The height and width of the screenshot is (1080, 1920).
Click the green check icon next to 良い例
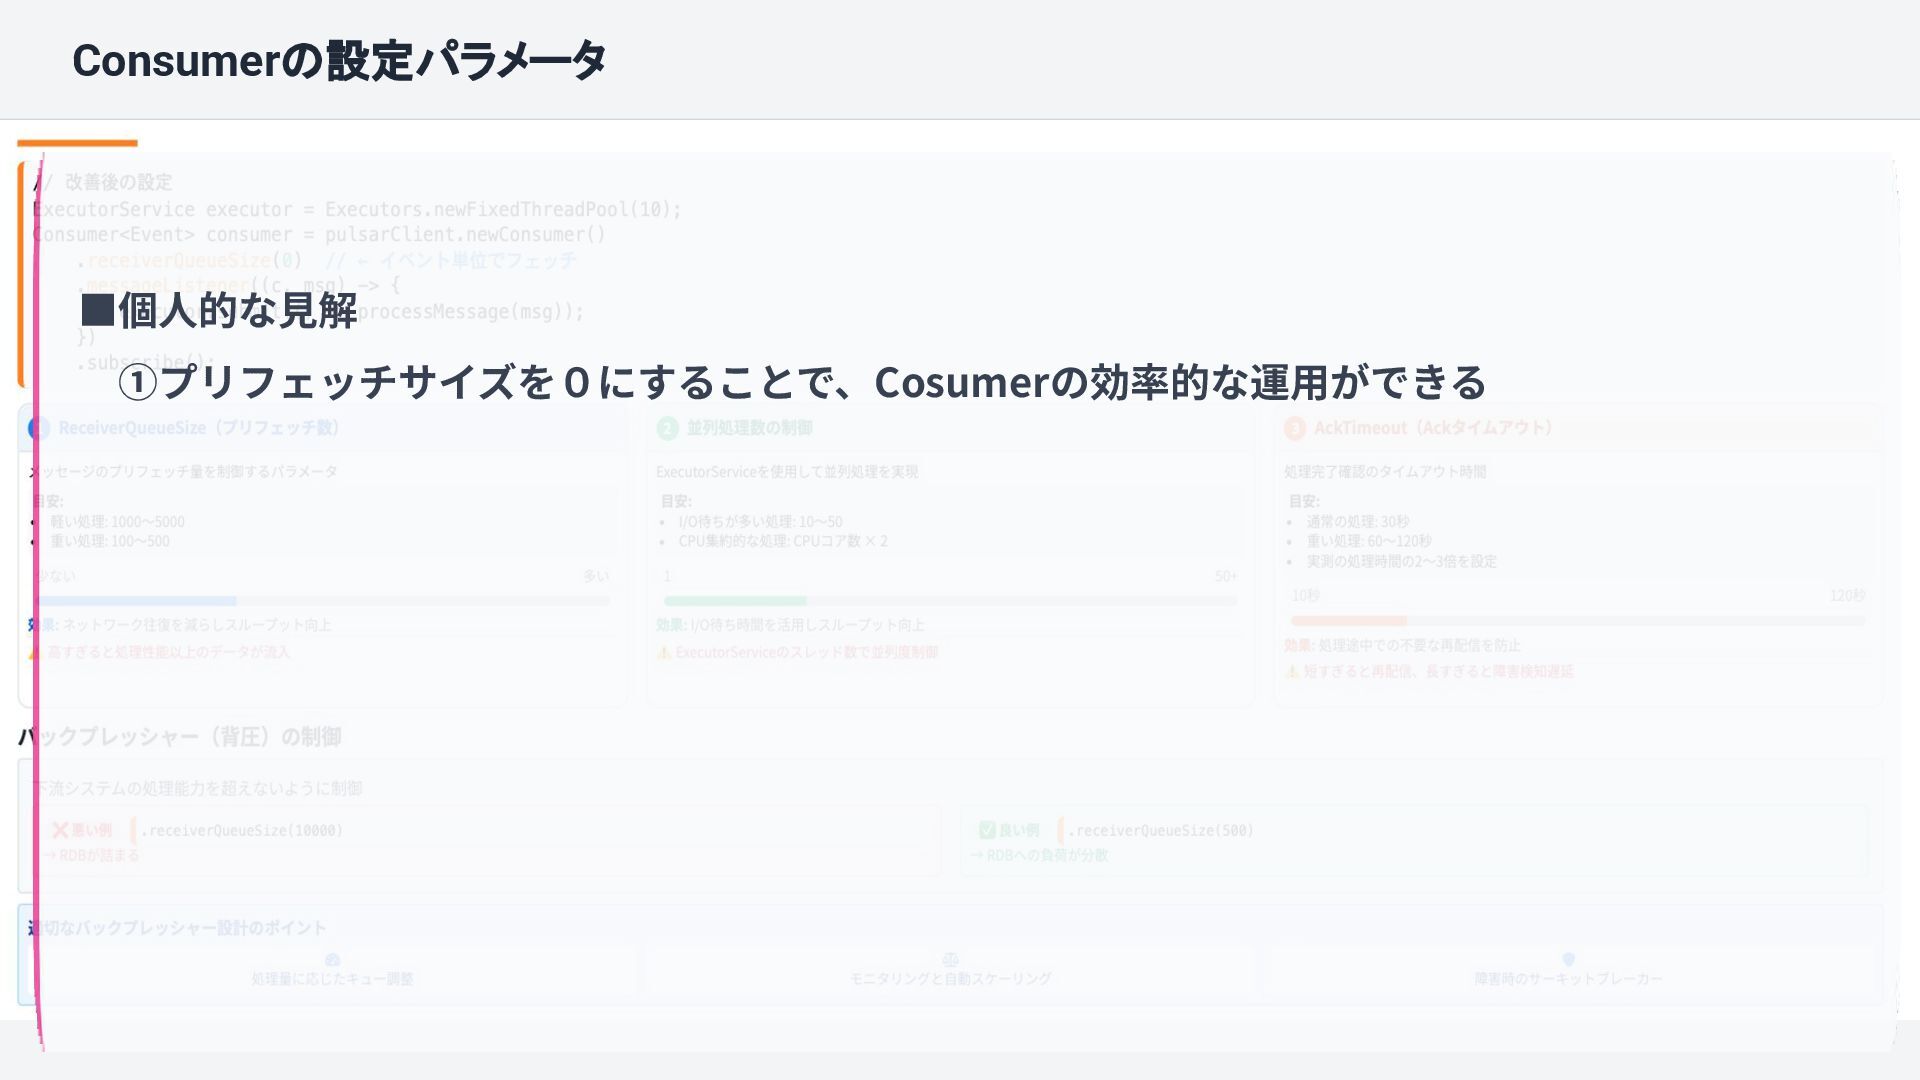pyautogui.click(x=987, y=830)
